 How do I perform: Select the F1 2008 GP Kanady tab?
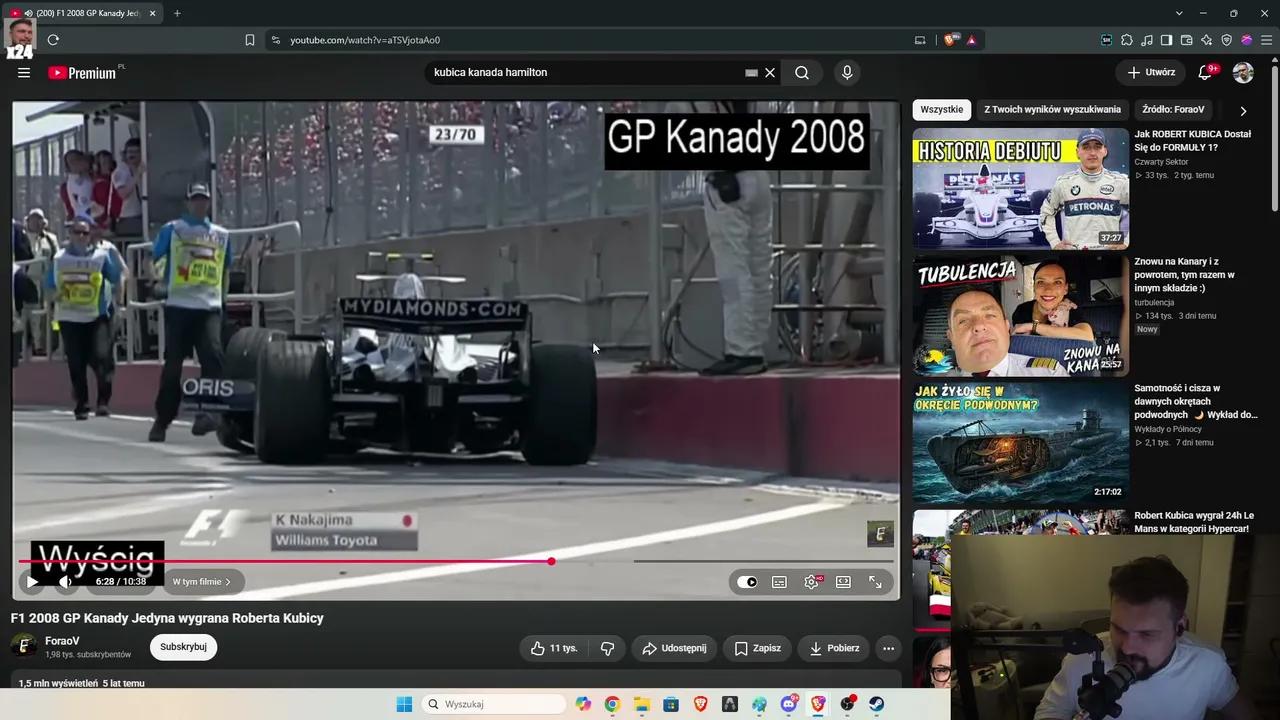point(83,13)
